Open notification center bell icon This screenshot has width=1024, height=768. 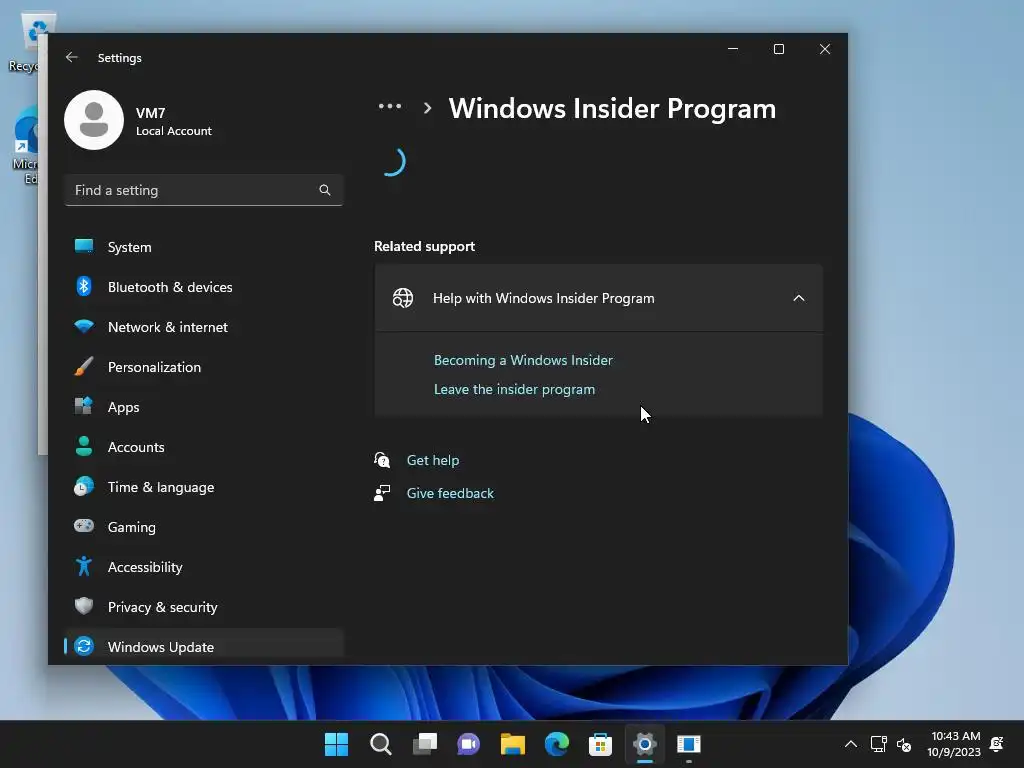(x=997, y=744)
